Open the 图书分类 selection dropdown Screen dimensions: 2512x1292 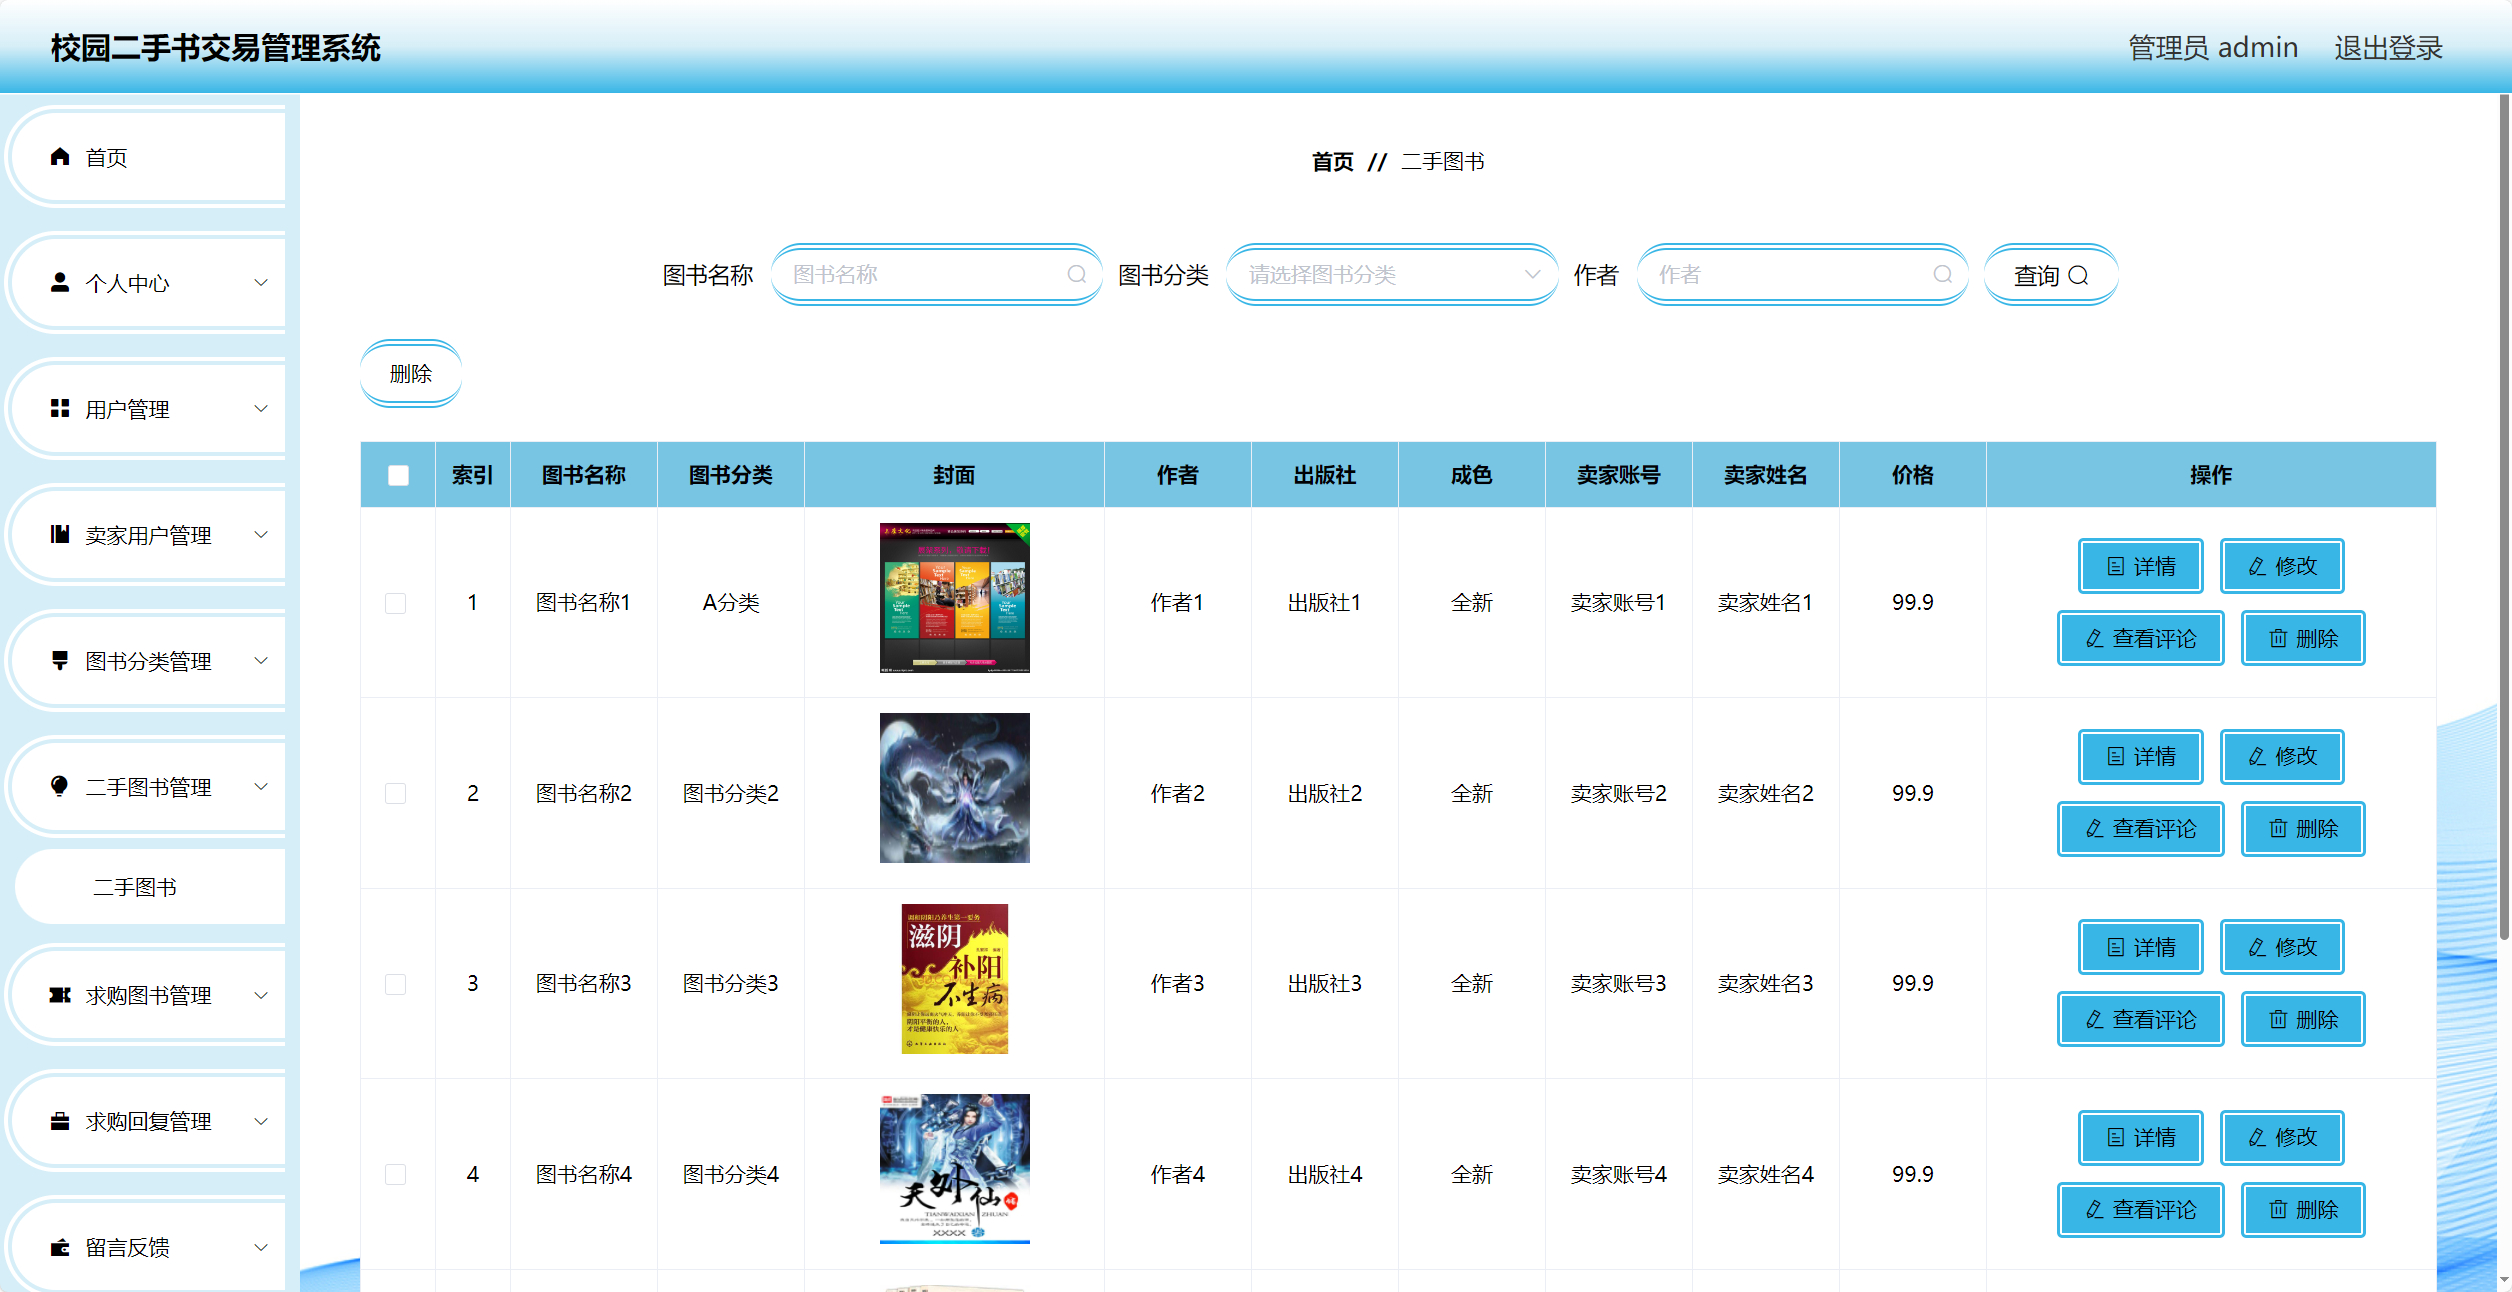tap(1390, 275)
